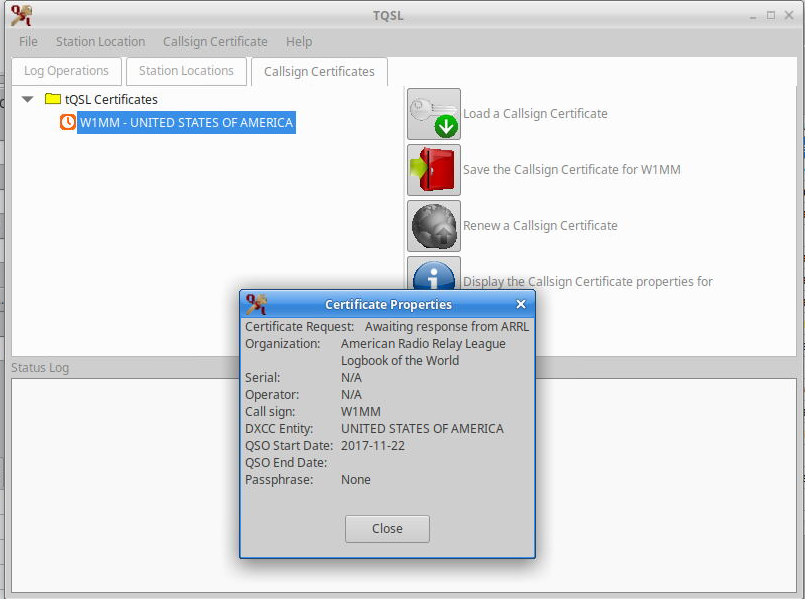Switch to the Station Locations tab
Viewport: 805px width, 599px height.
(x=186, y=71)
